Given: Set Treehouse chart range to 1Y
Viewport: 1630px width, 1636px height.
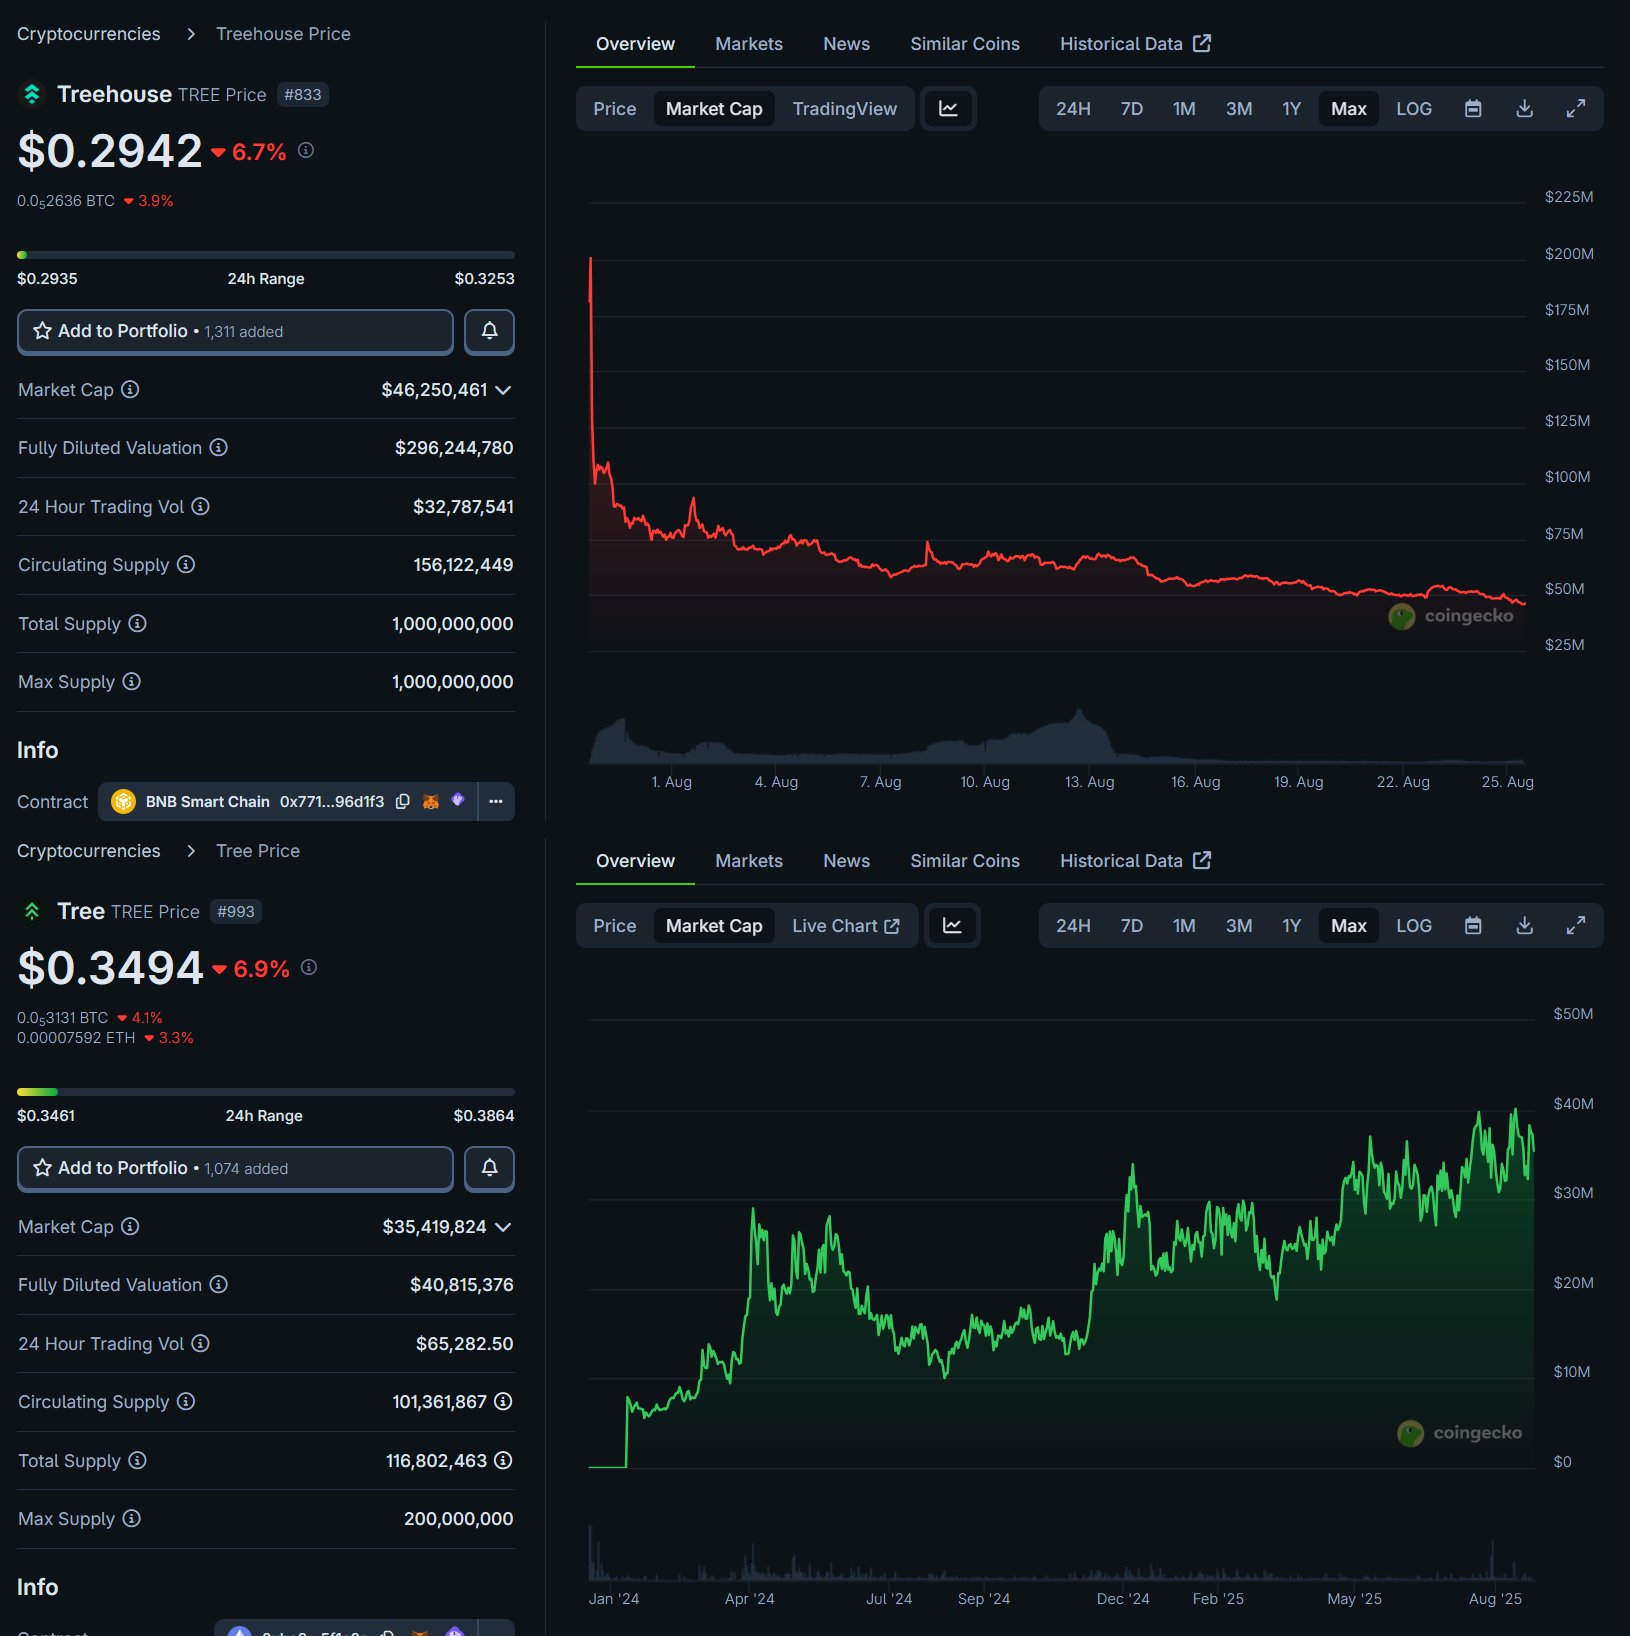Looking at the screenshot, I should [1292, 109].
